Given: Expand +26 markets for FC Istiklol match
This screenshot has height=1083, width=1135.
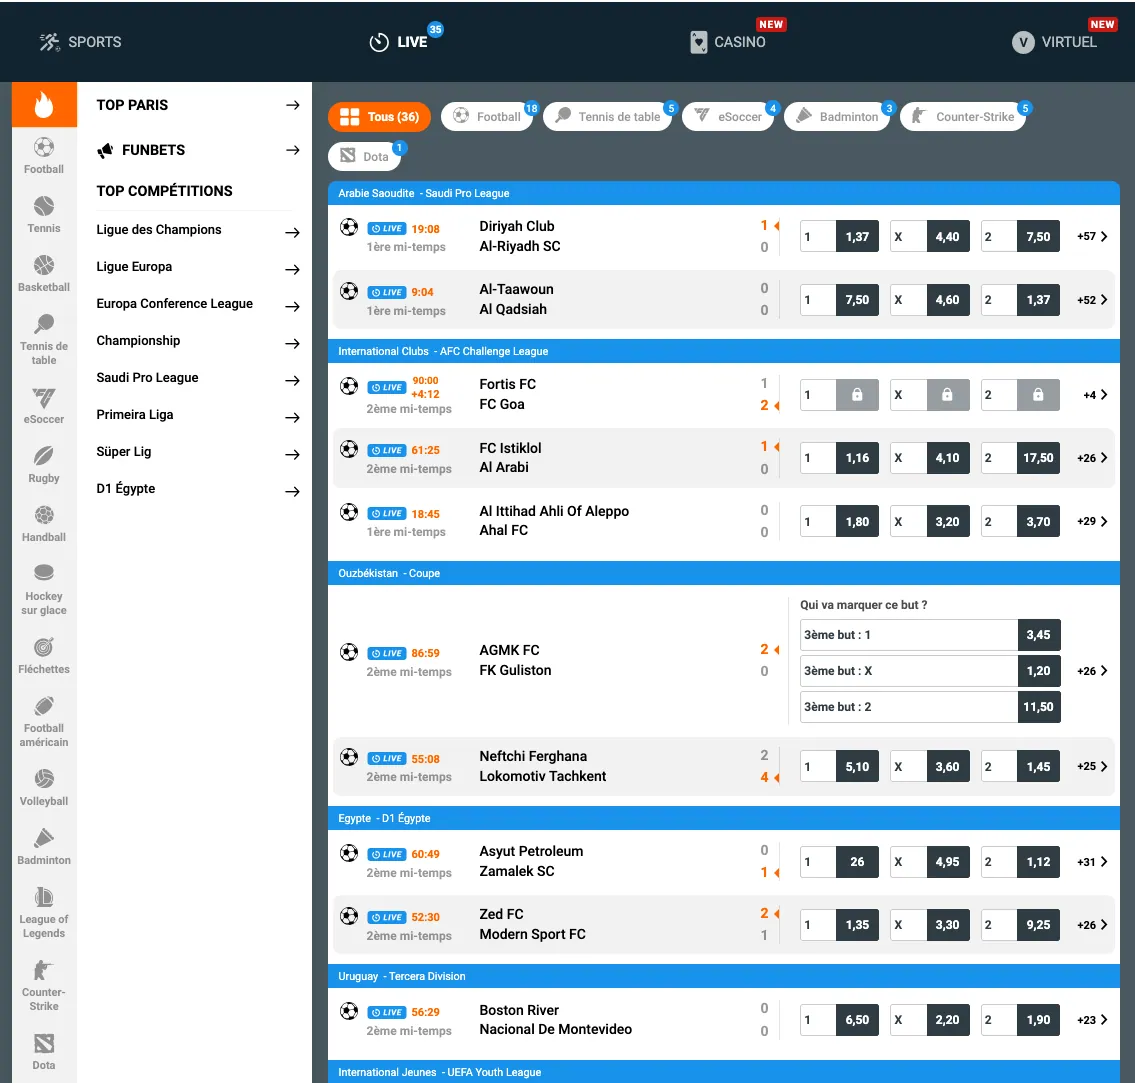Looking at the screenshot, I should coord(1092,458).
